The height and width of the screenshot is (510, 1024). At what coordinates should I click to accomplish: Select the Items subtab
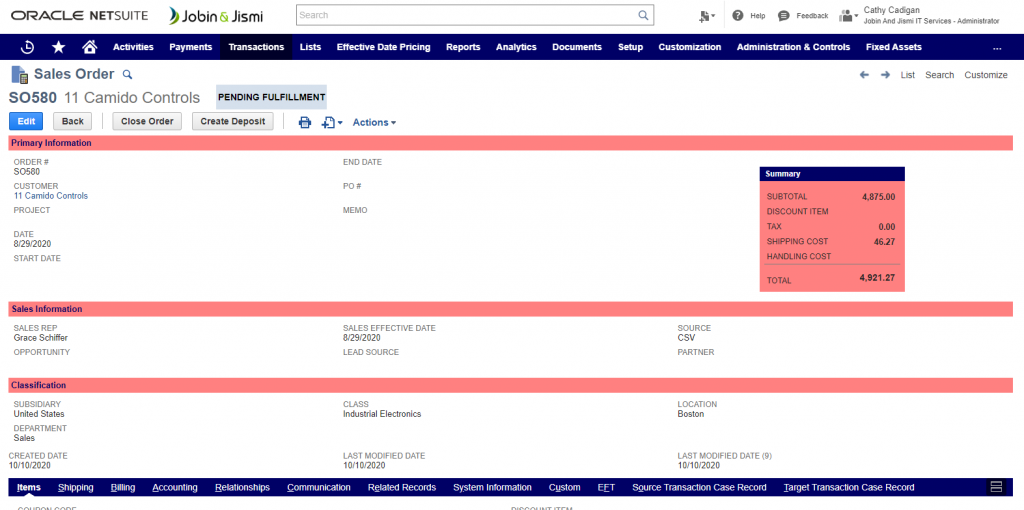pos(29,487)
